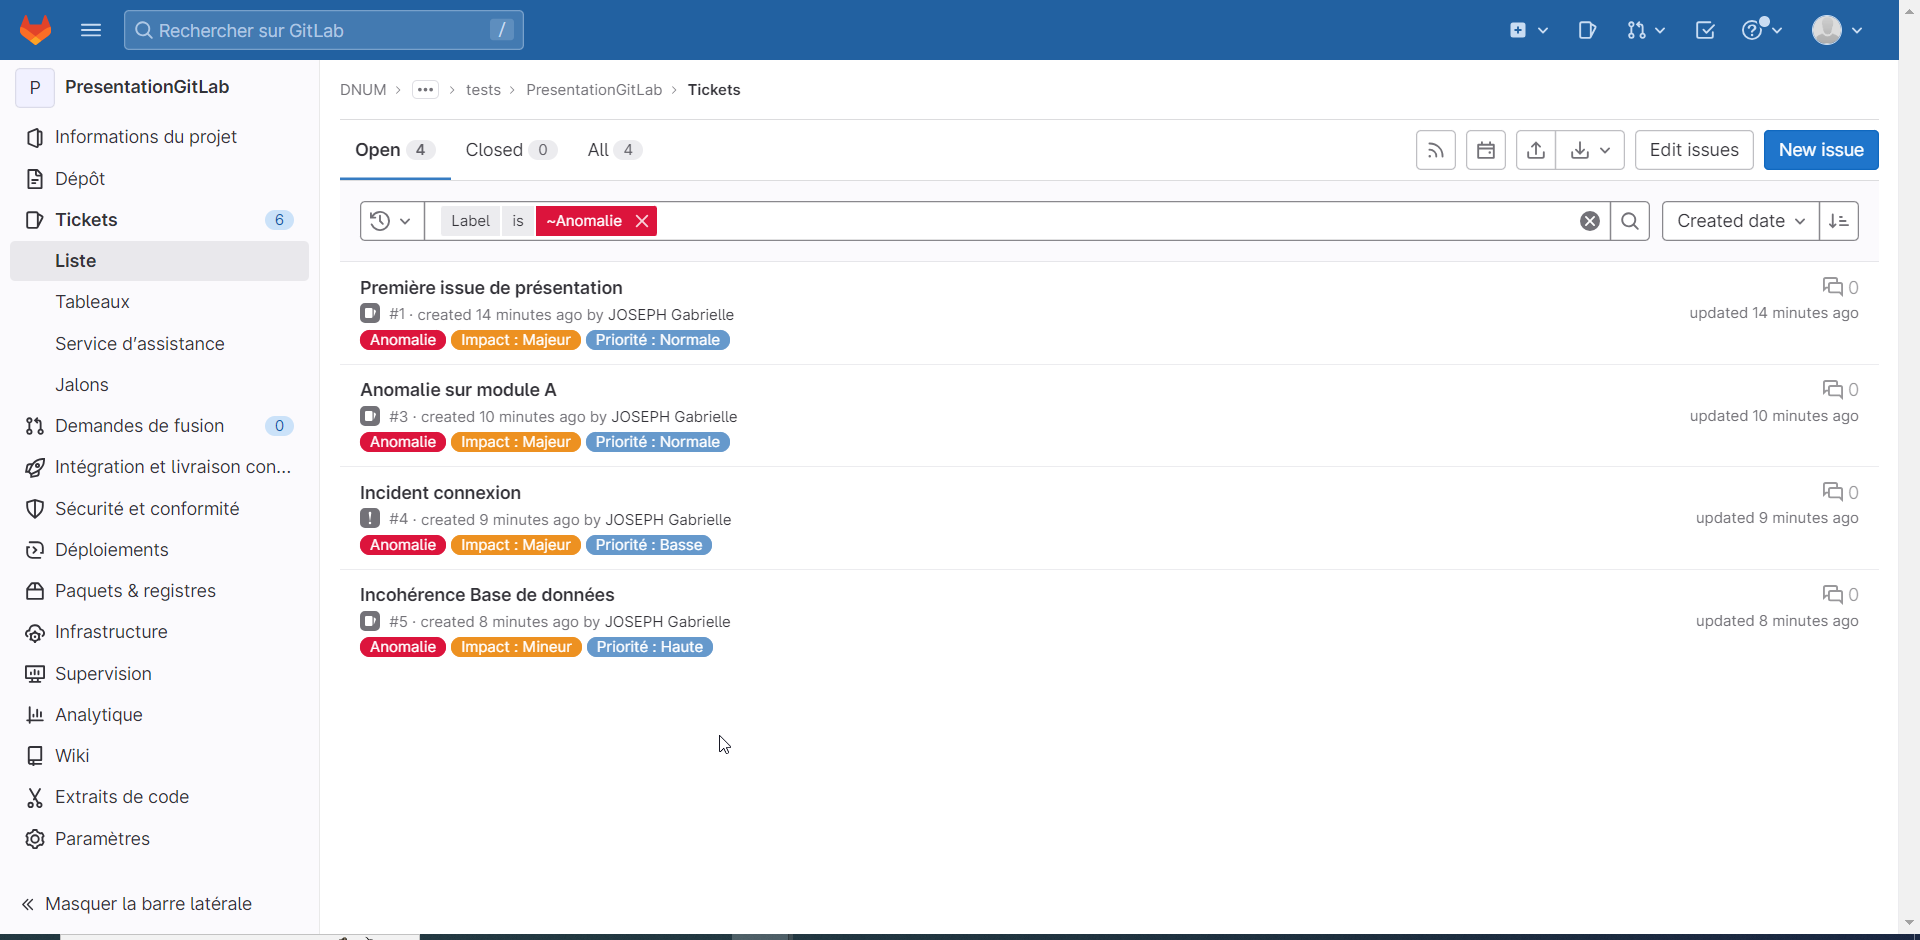The image size is (1920, 940).
Task: Focus the Rechercher sur GitLab search field
Action: [320, 30]
